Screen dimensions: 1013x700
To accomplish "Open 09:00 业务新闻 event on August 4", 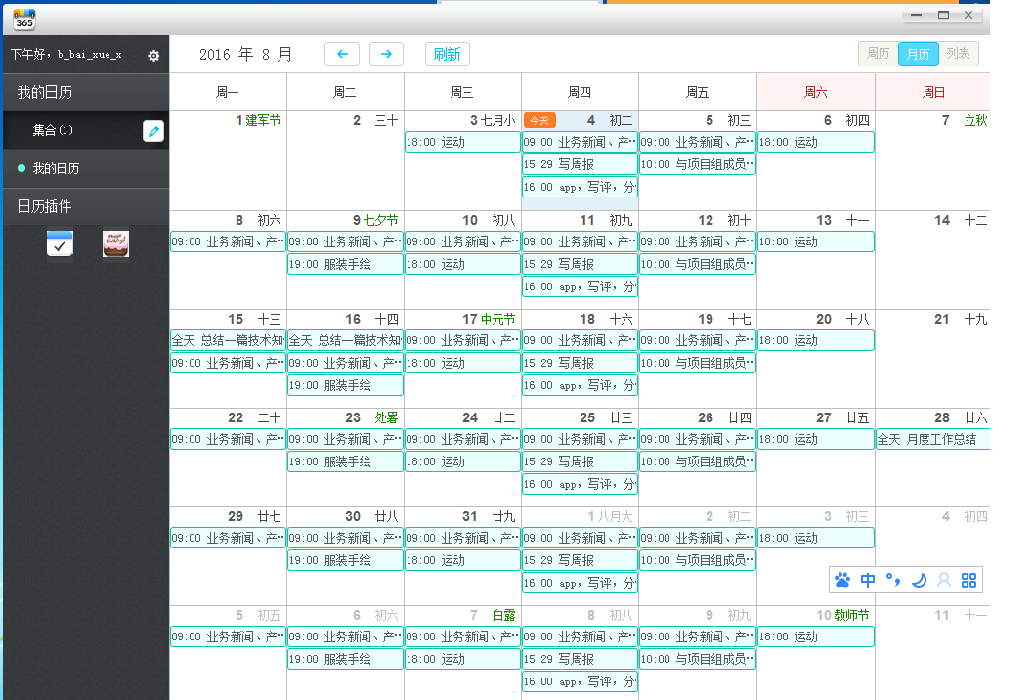I will click(580, 142).
